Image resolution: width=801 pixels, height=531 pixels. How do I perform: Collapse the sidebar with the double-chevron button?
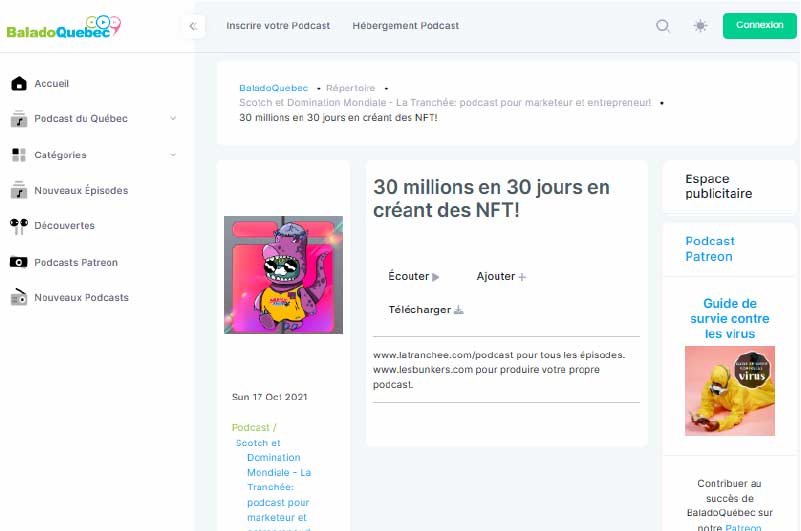coord(193,26)
